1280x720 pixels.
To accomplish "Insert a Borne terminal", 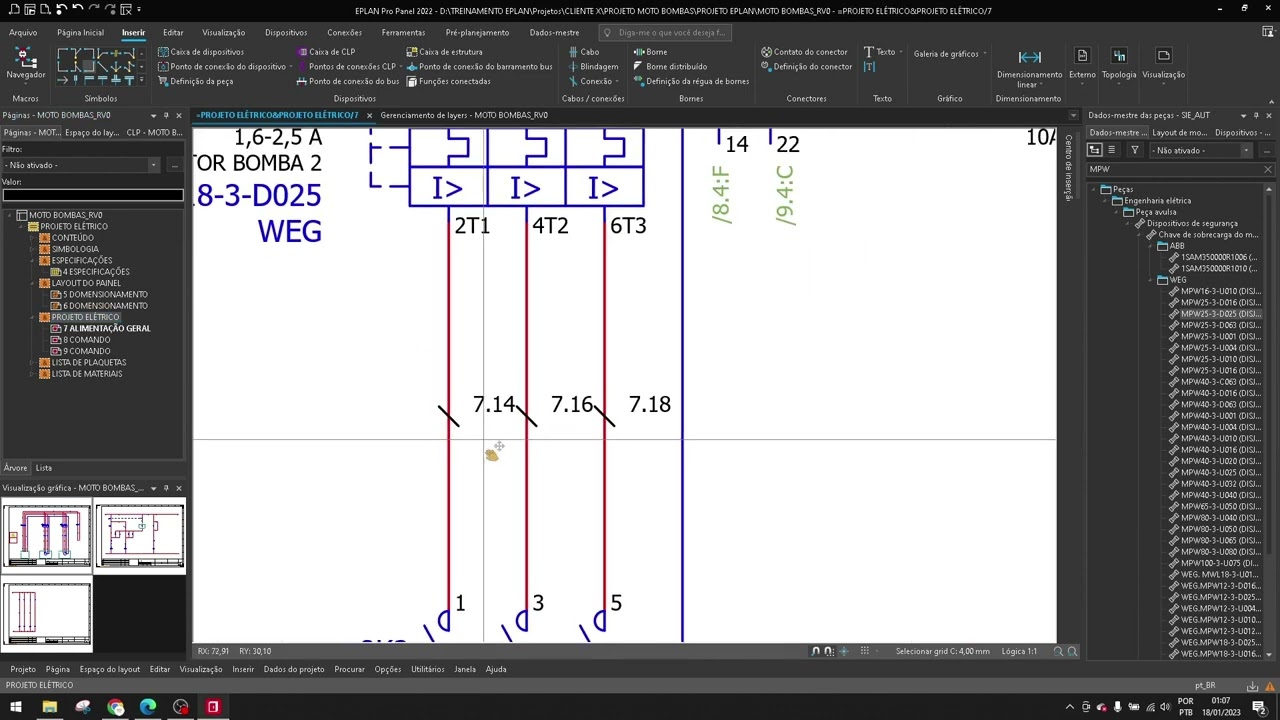I will (650, 52).
